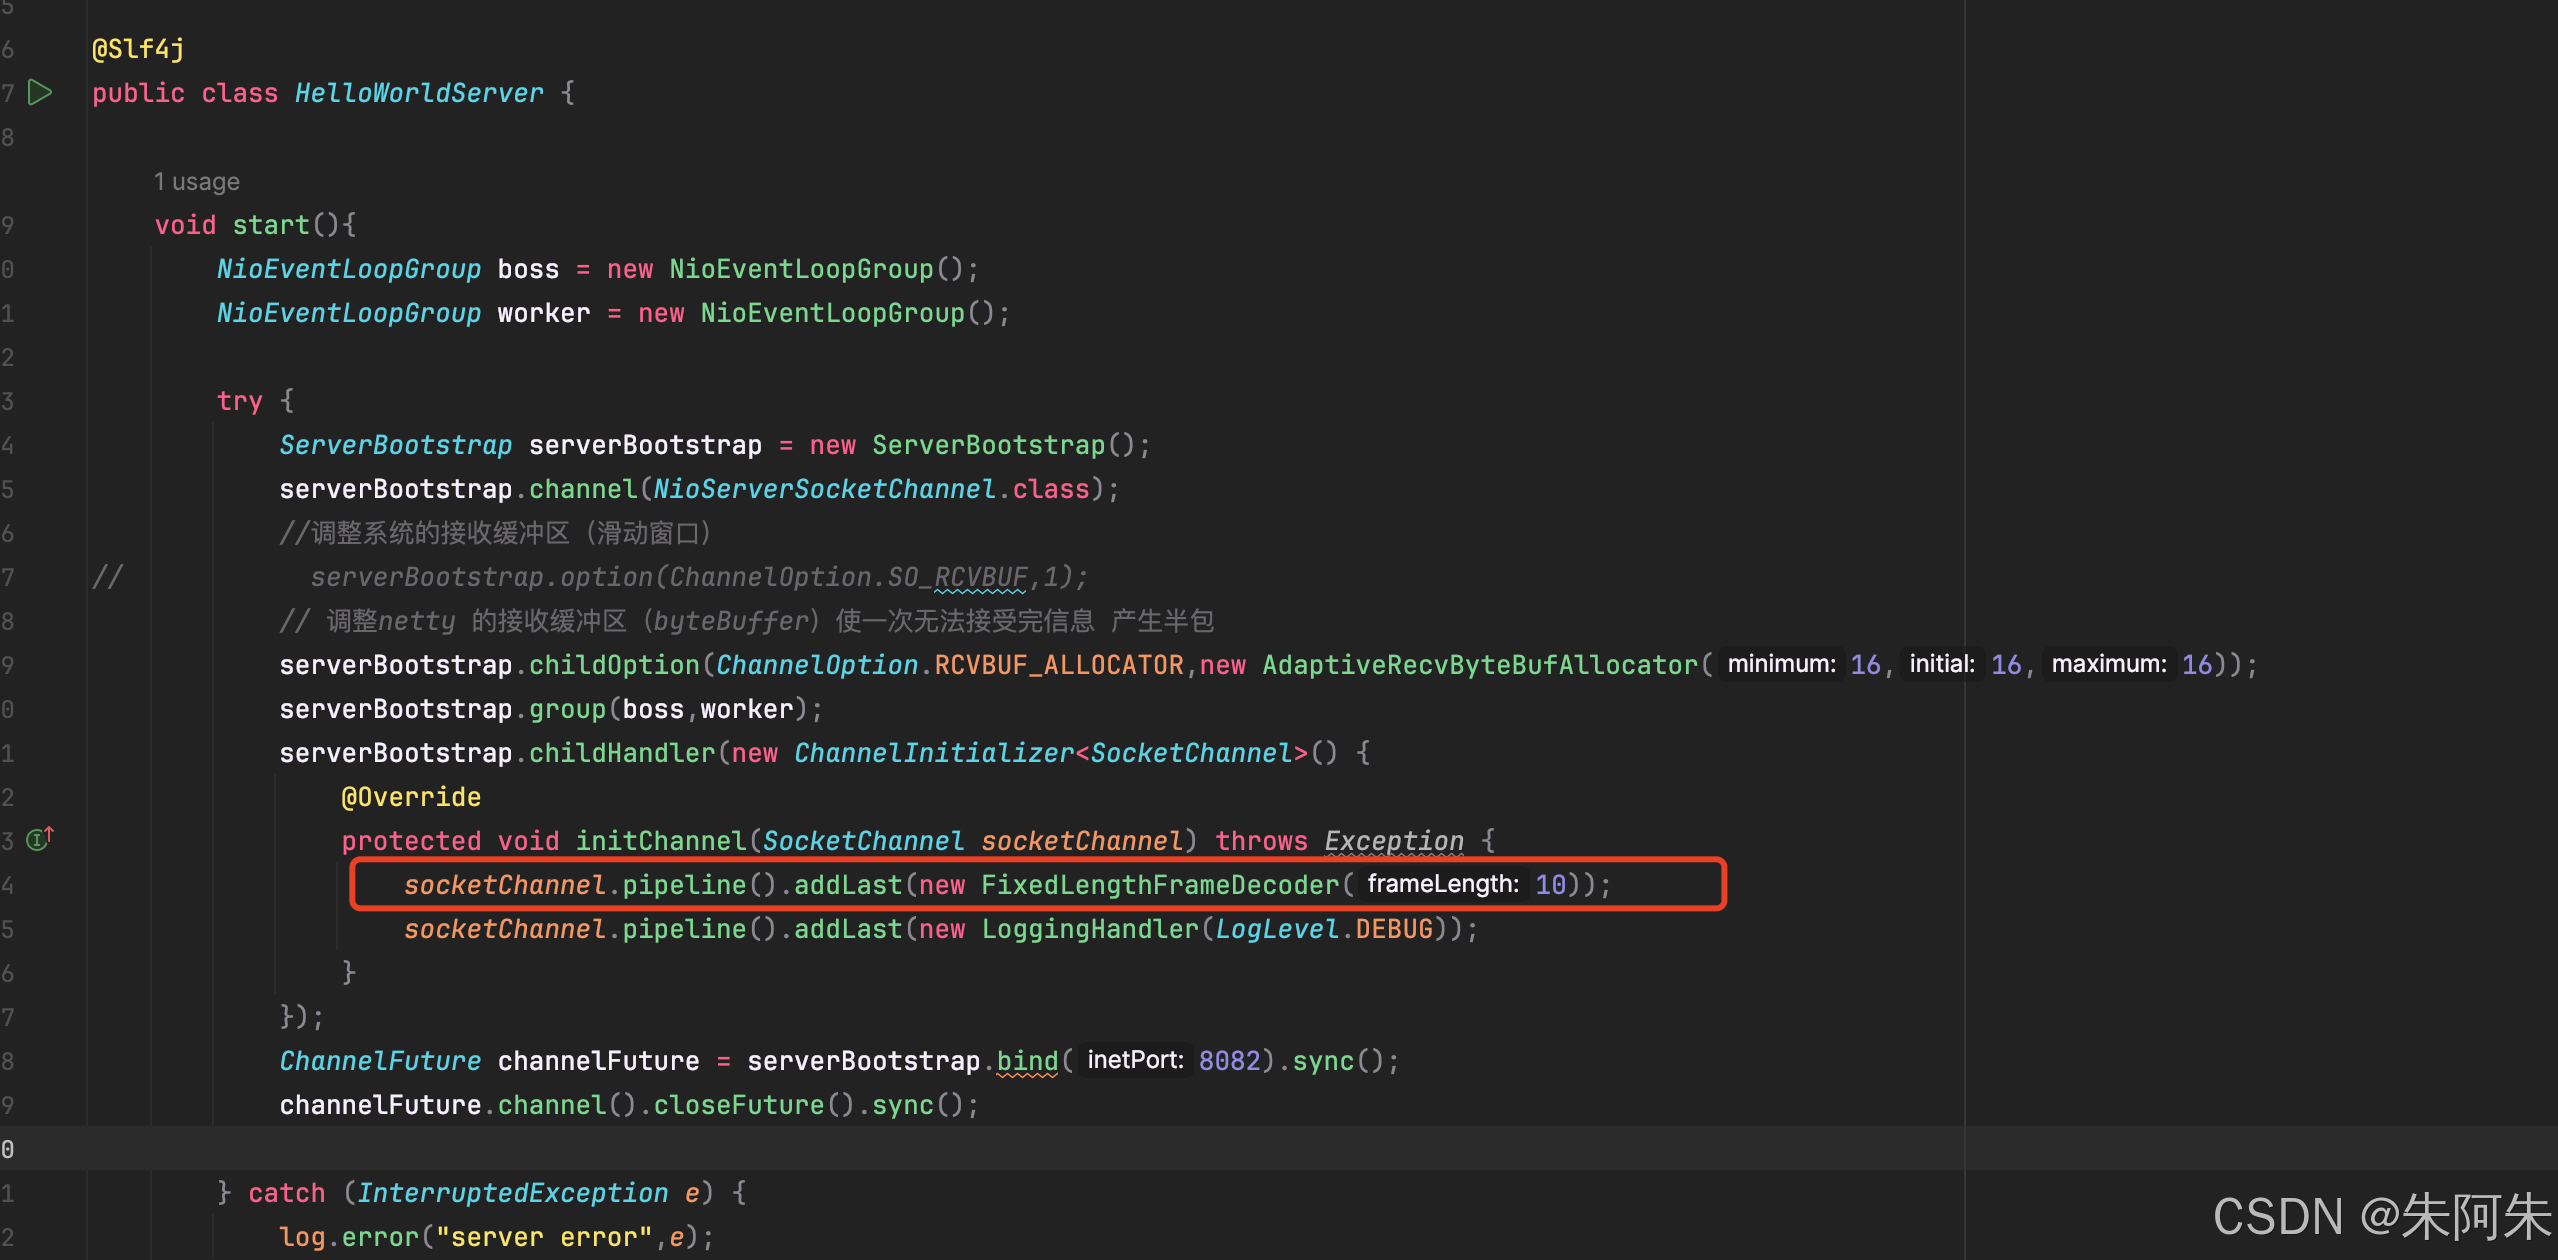This screenshot has width=2558, height=1260.
Task: Click the @Slf4j annotation
Action: point(138,49)
